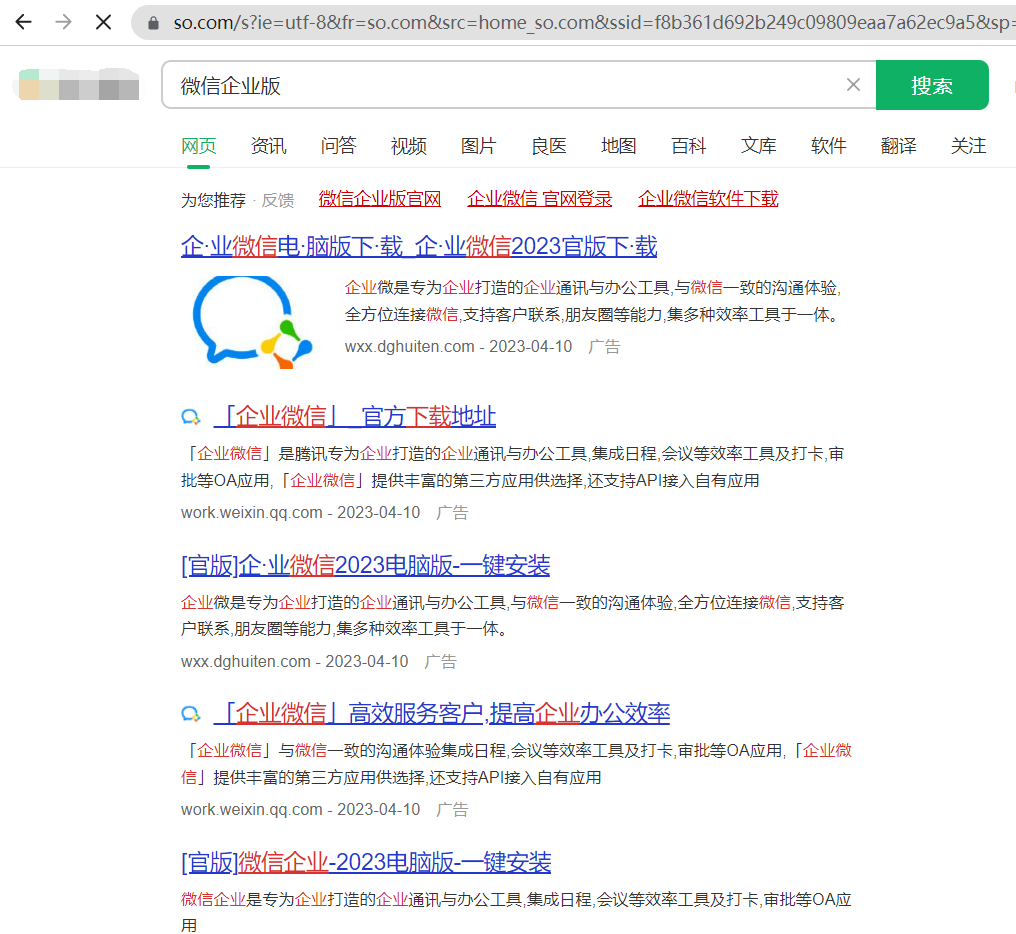Go back with the browser back arrow
Screen dimensions: 1016x934
click(23, 23)
